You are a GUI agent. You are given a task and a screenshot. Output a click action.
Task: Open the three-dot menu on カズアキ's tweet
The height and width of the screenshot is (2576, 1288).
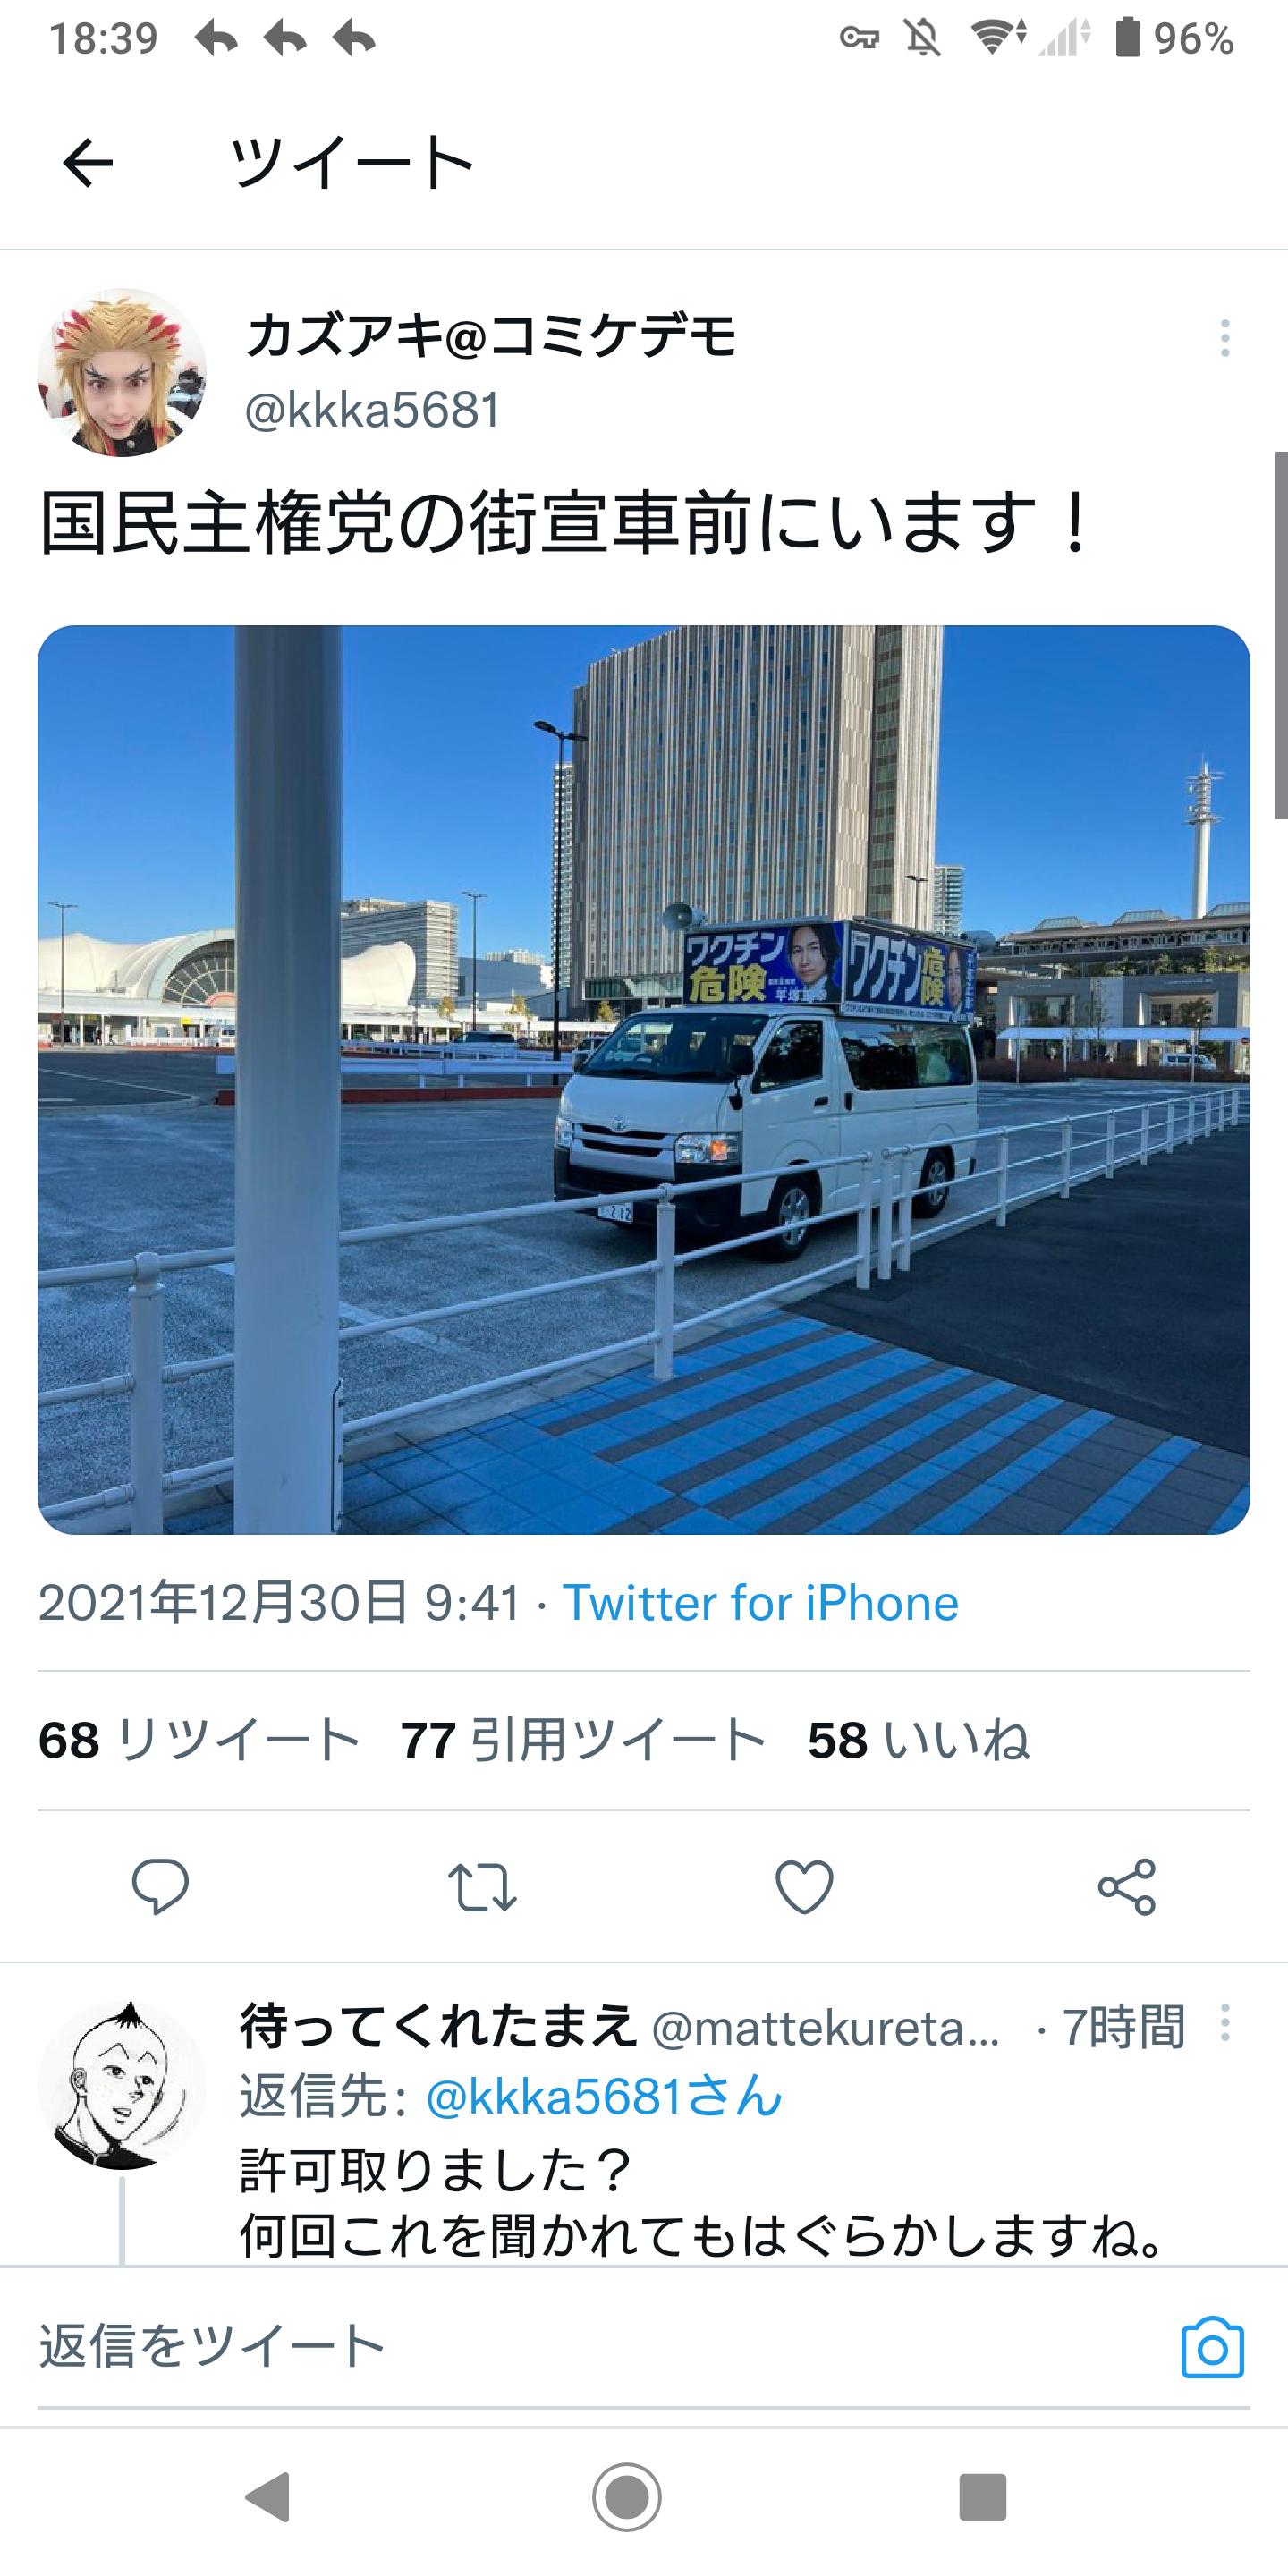point(1224,339)
